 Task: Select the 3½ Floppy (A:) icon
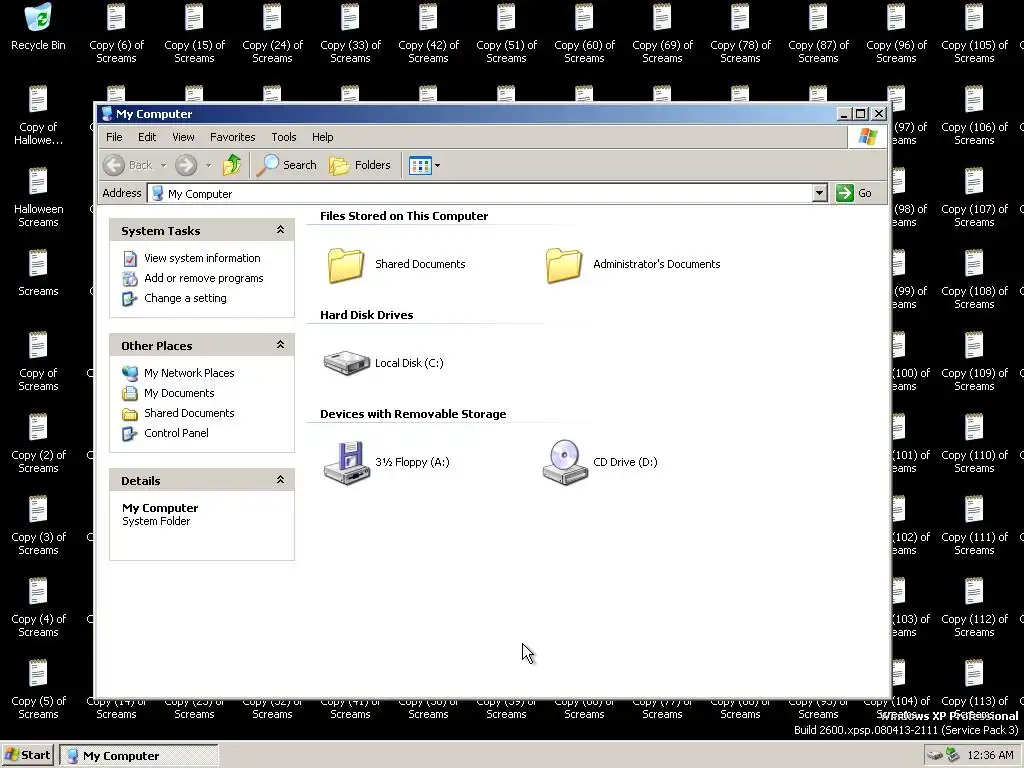coord(347,462)
